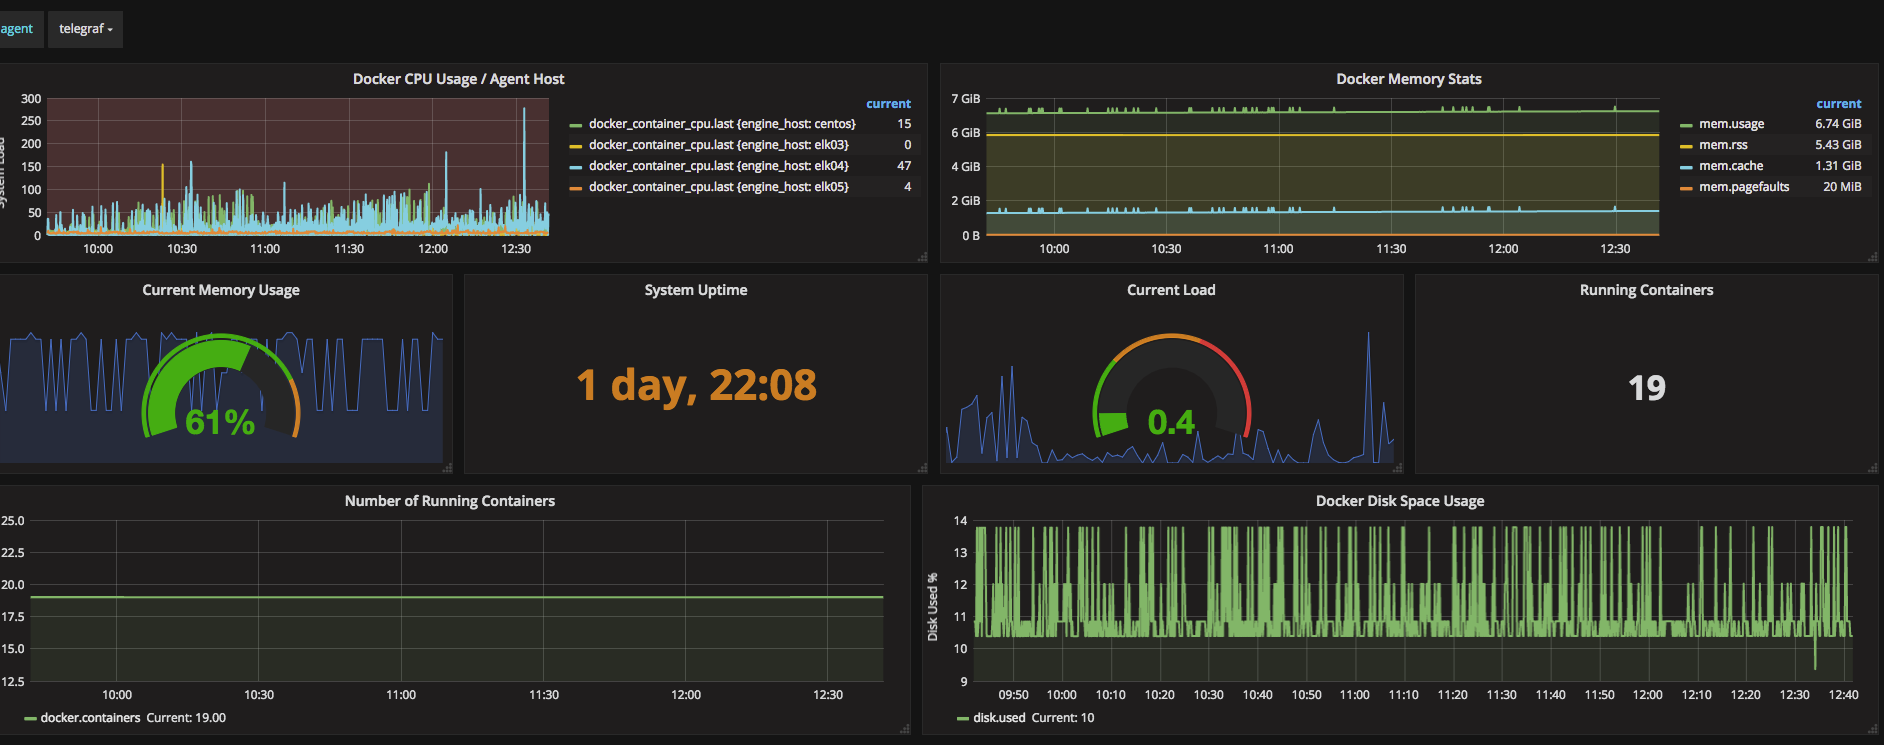Screen dimensions: 1884x745
Task: Click resize handle of Number of Running Containers
Action: pos(905,729)
